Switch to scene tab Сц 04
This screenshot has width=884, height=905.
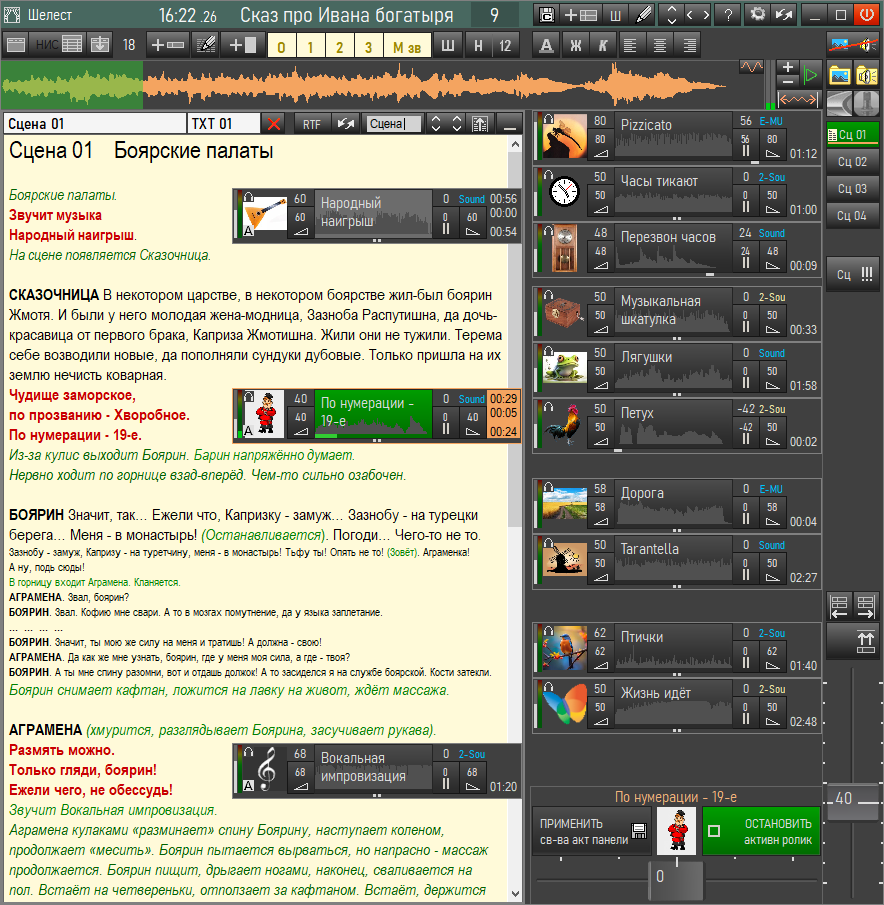(852, 216)
